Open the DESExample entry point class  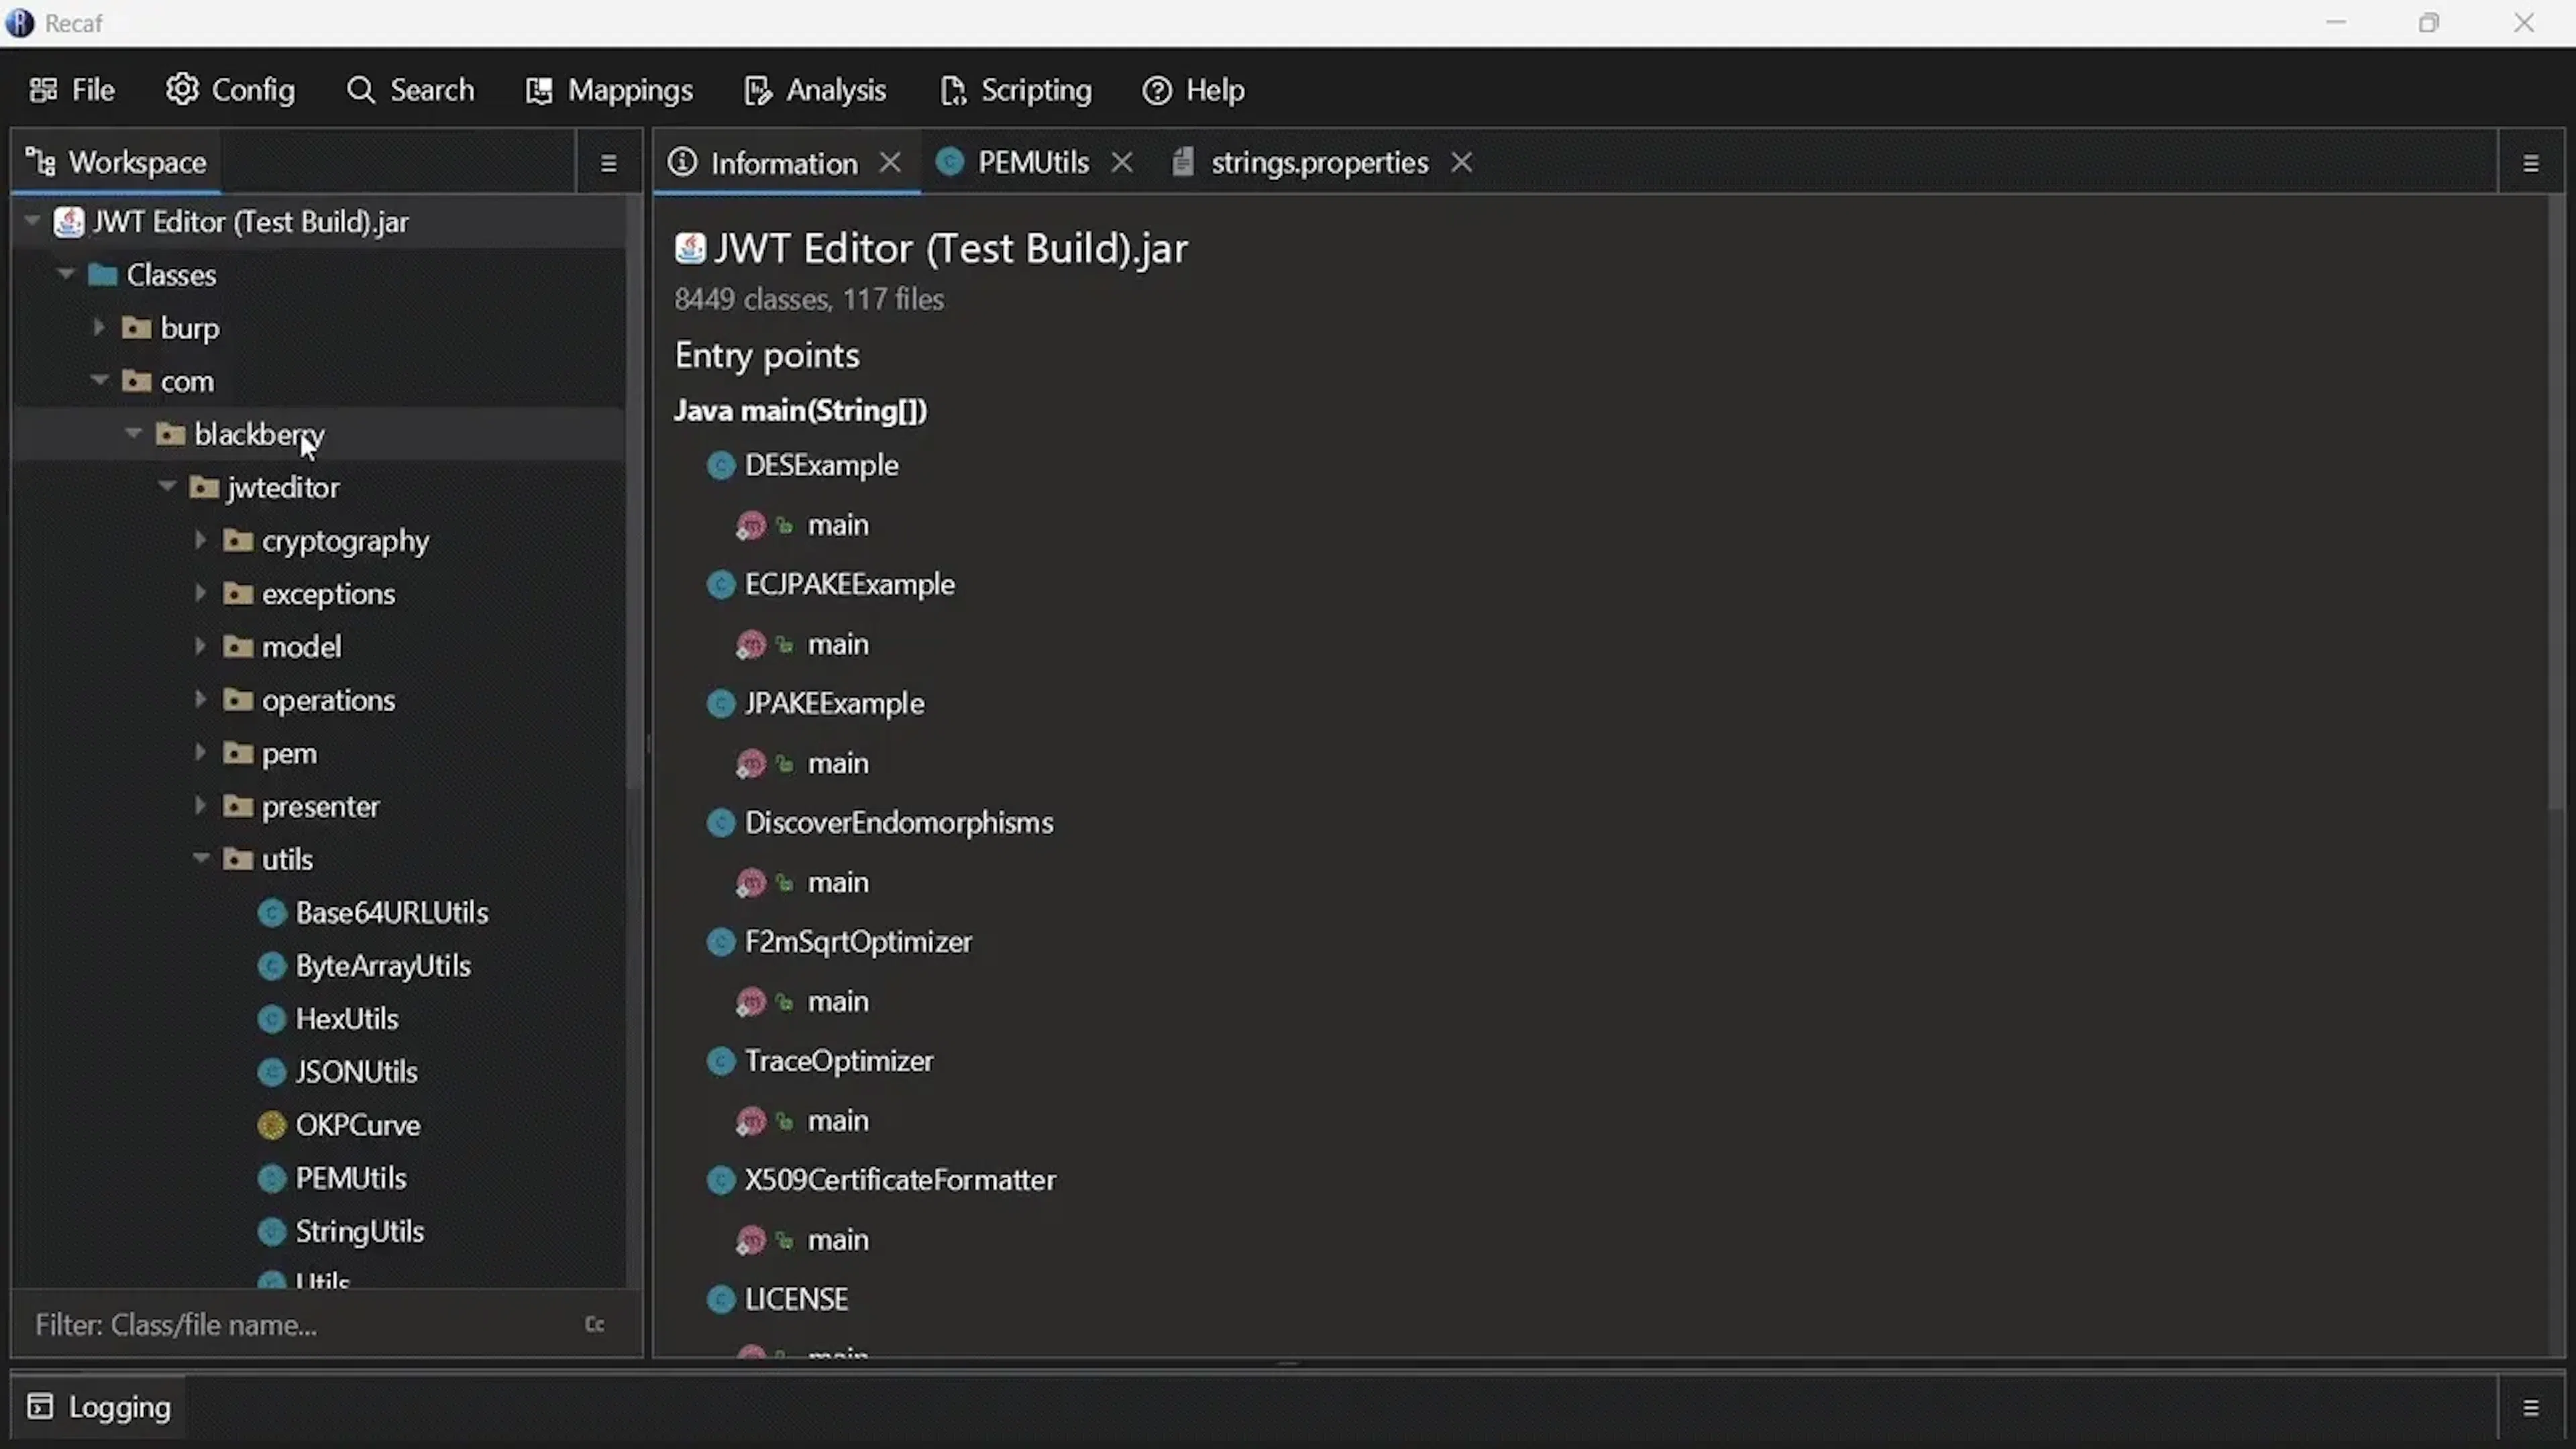tap(821, 465)
